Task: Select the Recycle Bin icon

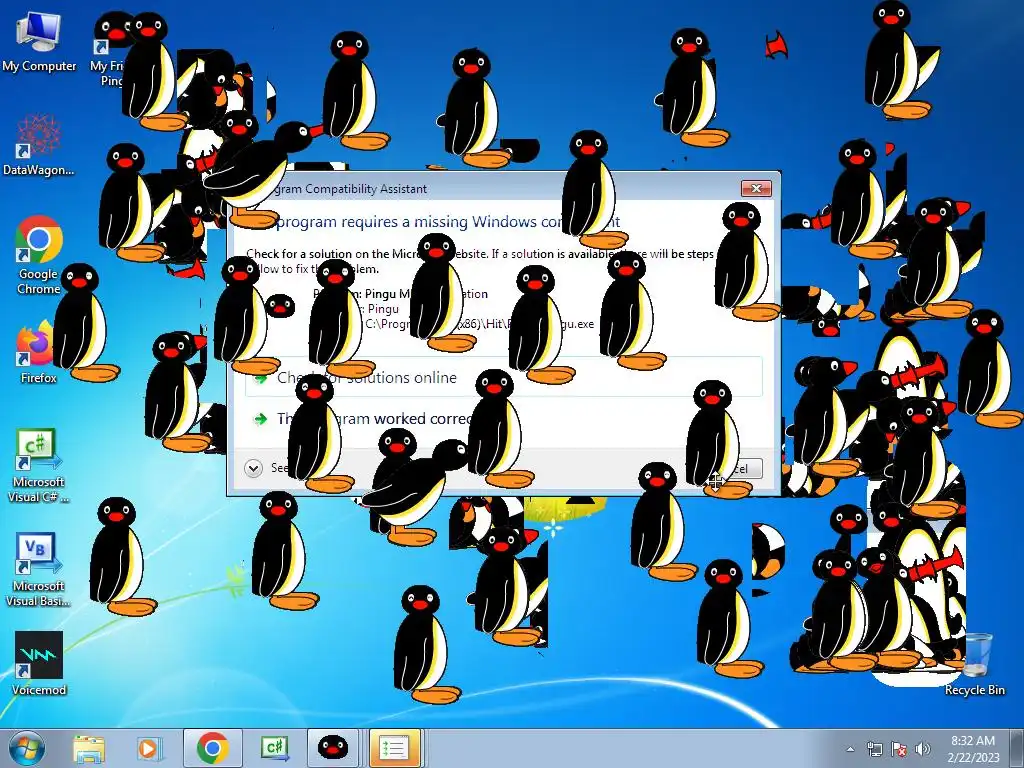Action: (975, 663)
